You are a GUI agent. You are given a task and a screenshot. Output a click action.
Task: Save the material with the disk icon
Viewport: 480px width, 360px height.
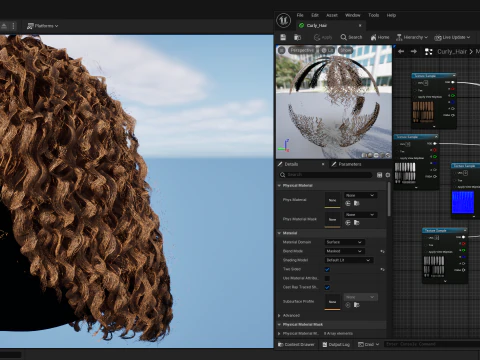point(283,37)
